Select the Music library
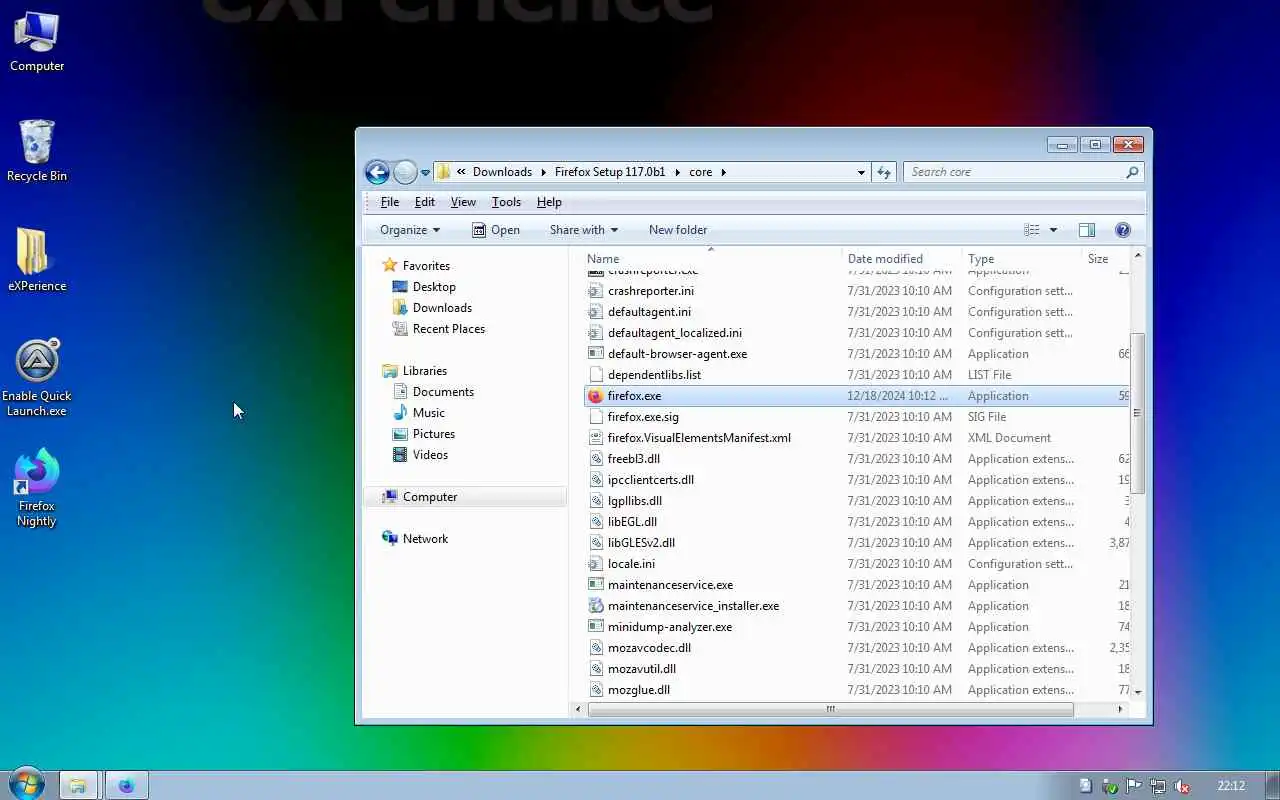Image resolution: width=1280 pixels, height=800 pixels. coord(429,413)
